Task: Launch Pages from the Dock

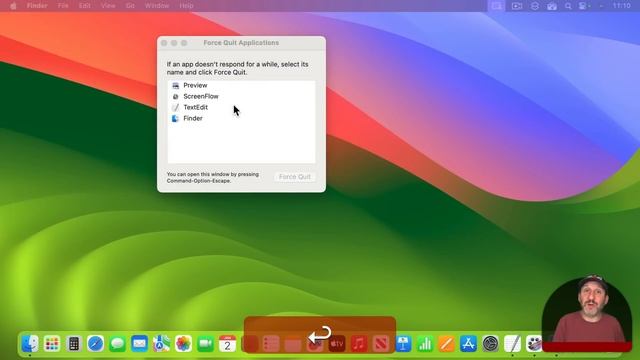Action: tap(447, 344)
